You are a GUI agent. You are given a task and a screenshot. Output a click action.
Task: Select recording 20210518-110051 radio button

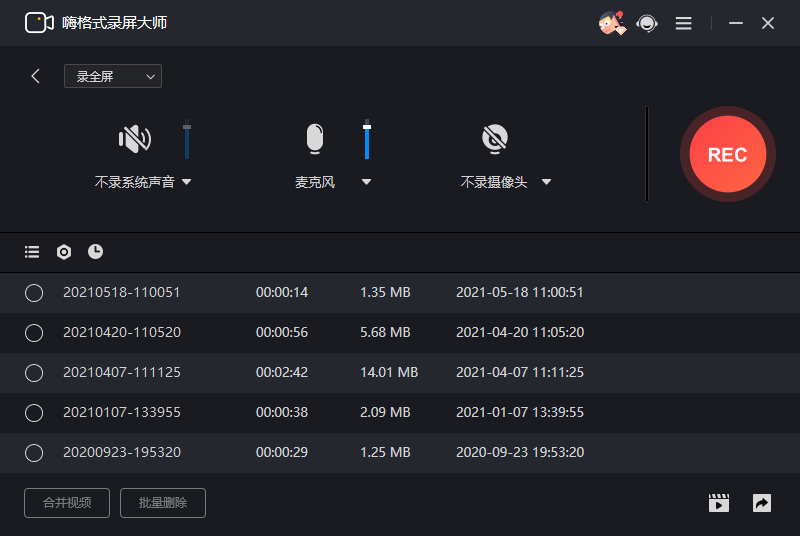tap(34, 293)
